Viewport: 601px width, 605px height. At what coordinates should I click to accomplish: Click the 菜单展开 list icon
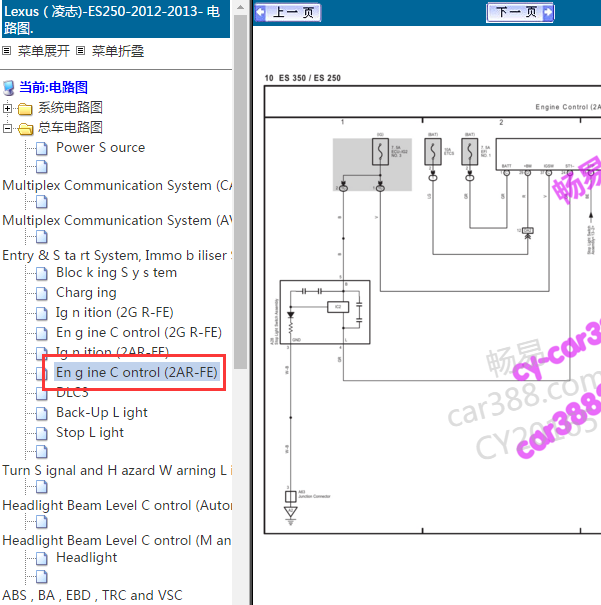click(7, 51)
